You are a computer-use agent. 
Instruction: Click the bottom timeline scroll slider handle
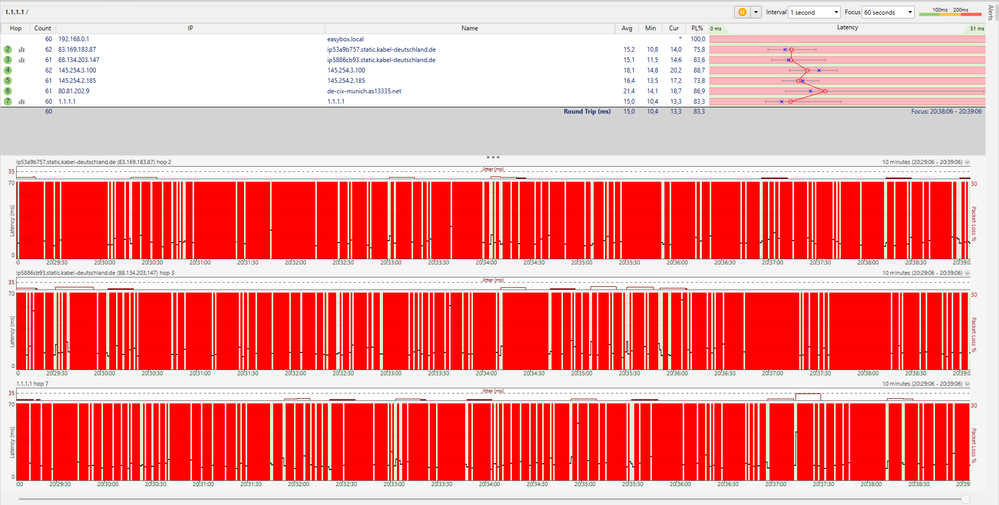coord(966,497)
